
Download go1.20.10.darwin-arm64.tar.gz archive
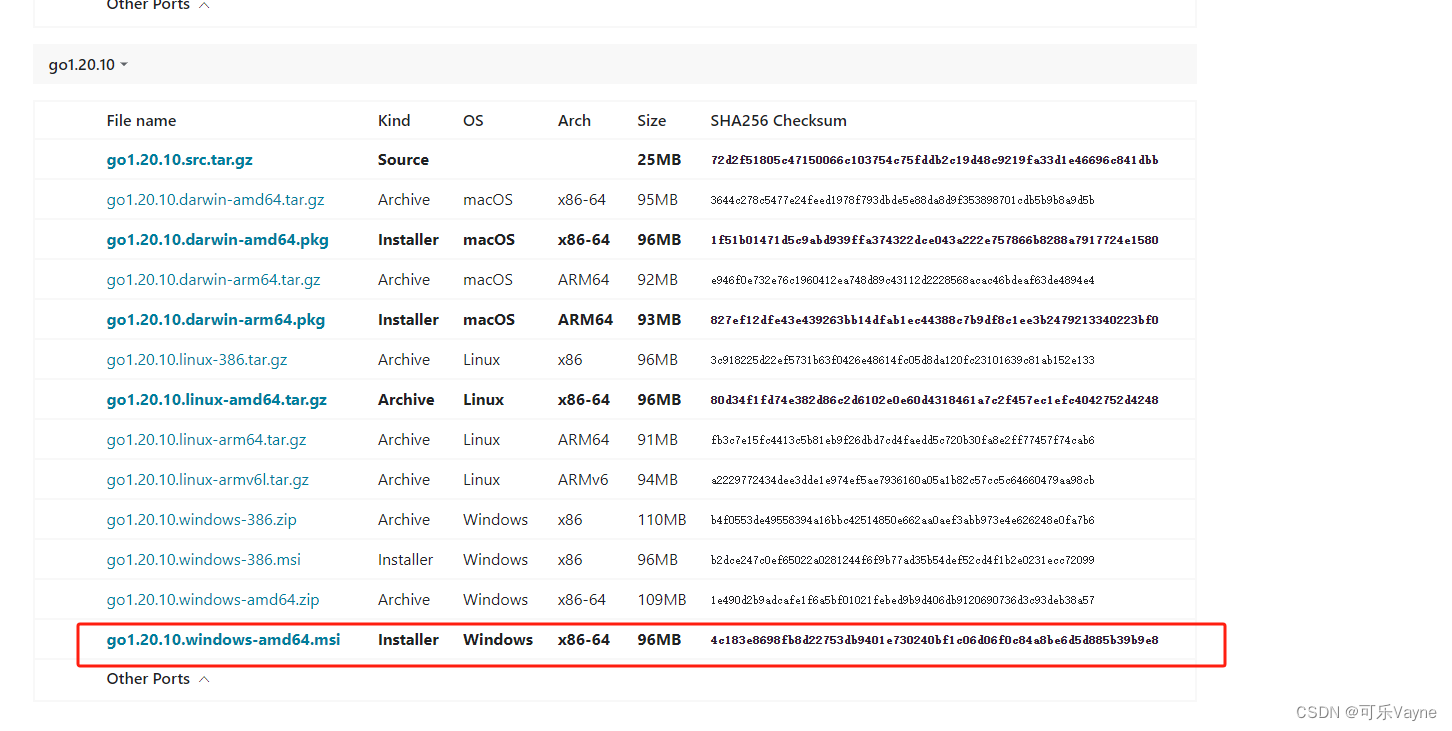tap(213, 280)
